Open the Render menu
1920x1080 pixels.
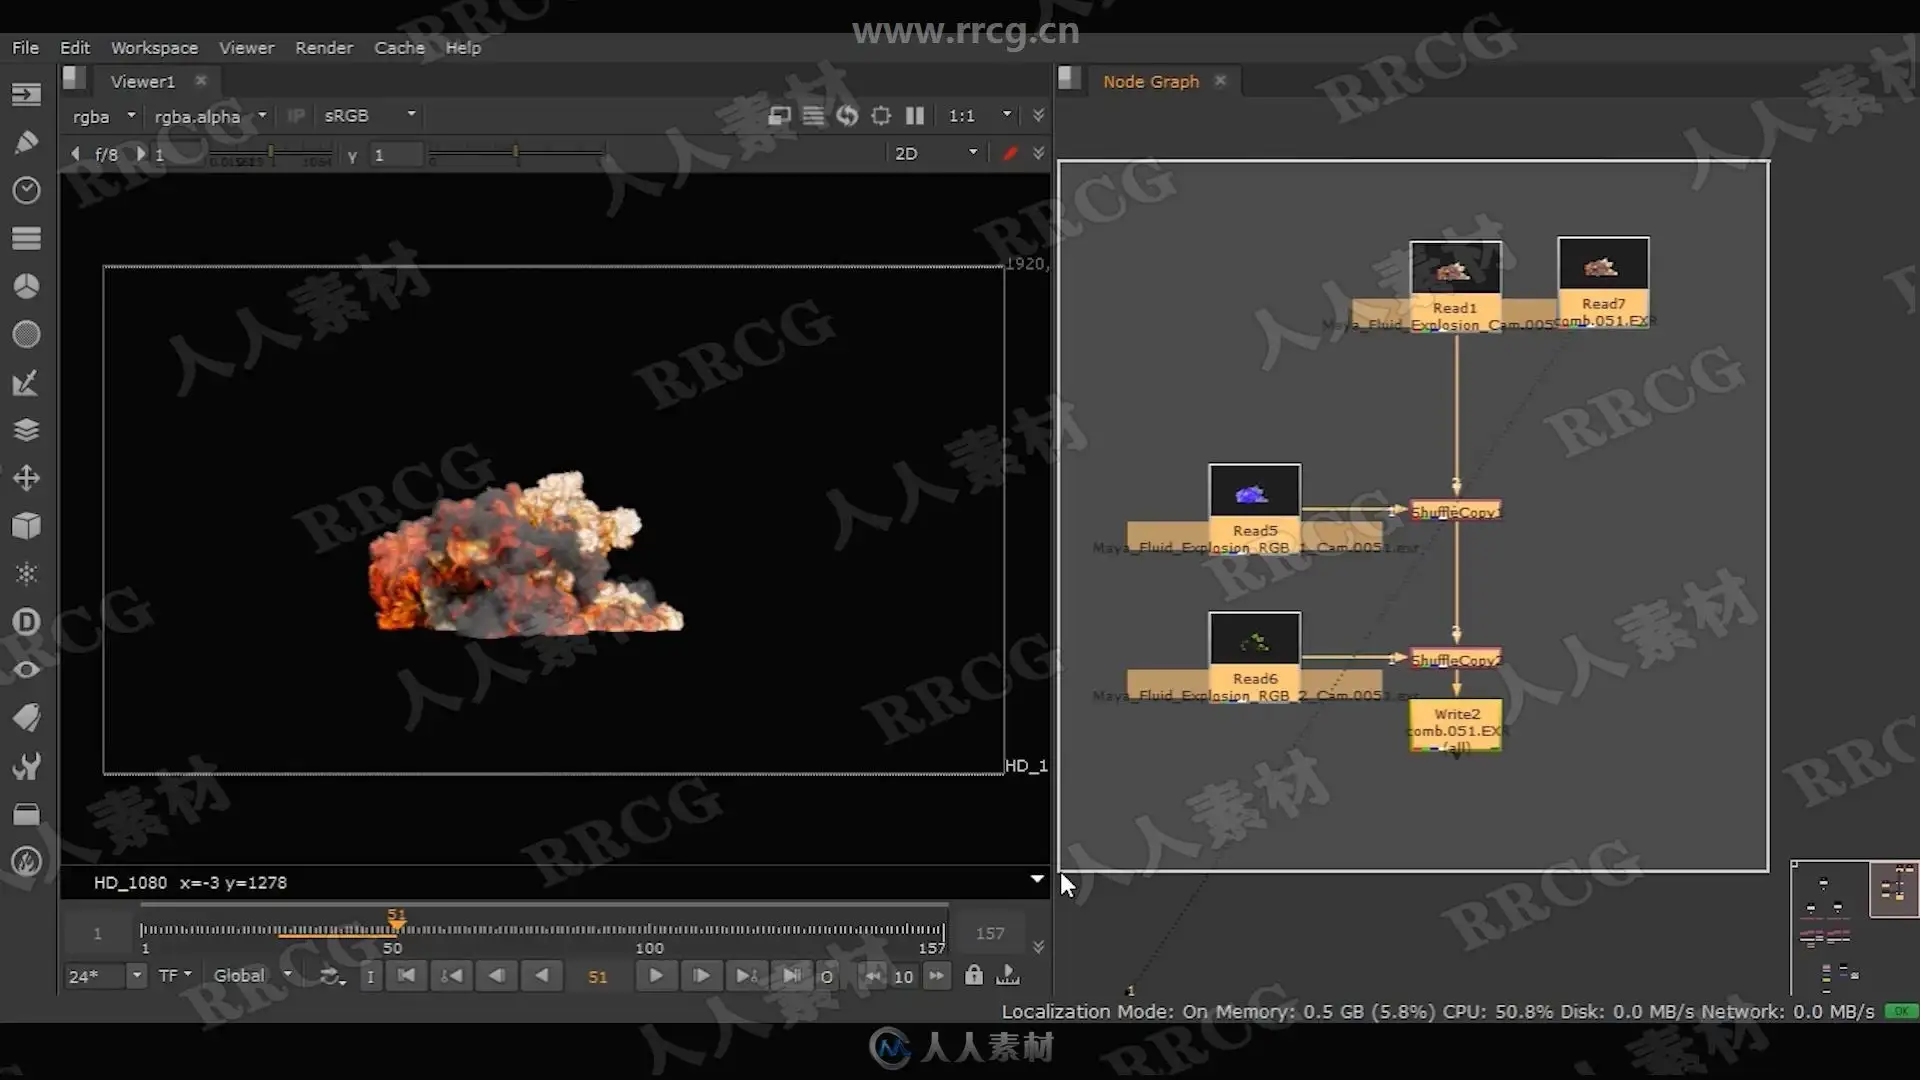point(323,48)
